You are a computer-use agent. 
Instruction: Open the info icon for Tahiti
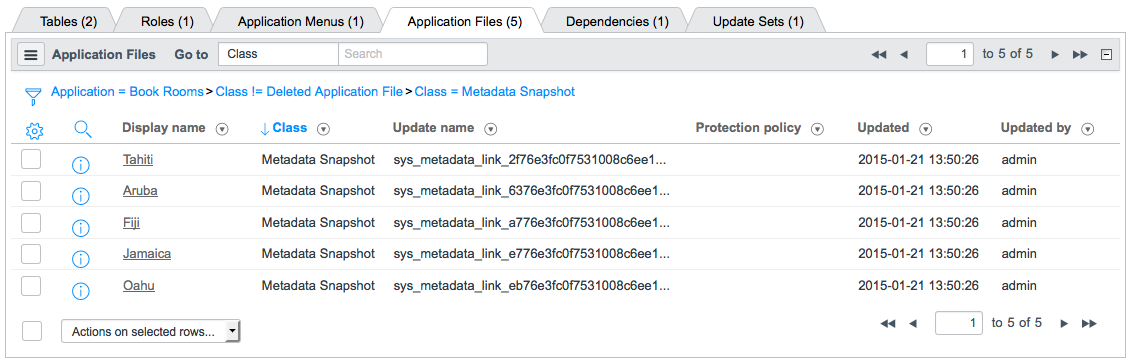[x=81, y=165]
